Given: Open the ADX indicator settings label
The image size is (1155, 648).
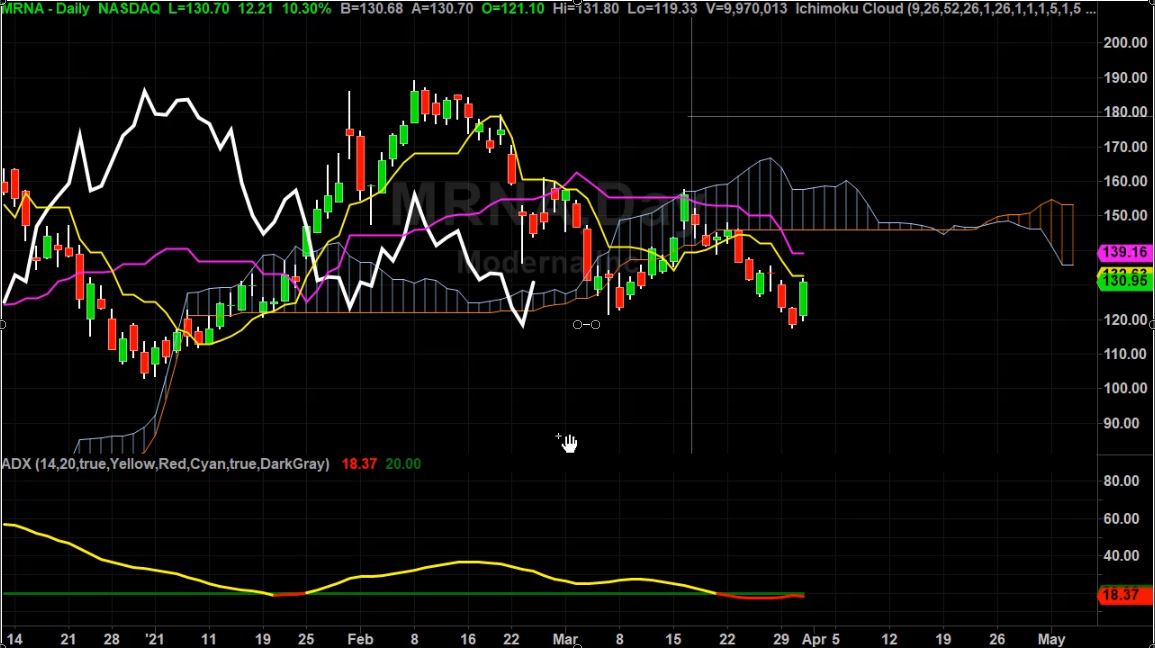Looking at the screenshot, I should point(166,464).
